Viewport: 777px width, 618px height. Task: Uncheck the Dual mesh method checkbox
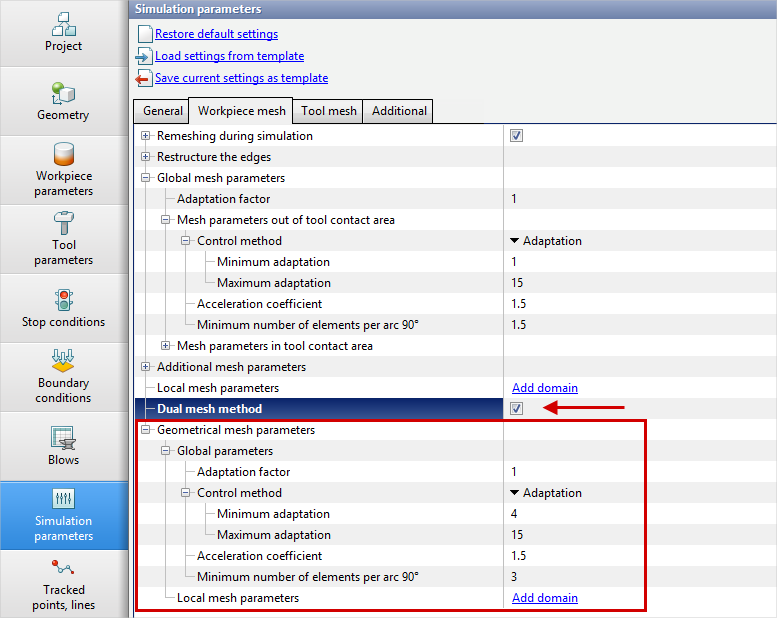pyautogui.click(x=516, y=408)
